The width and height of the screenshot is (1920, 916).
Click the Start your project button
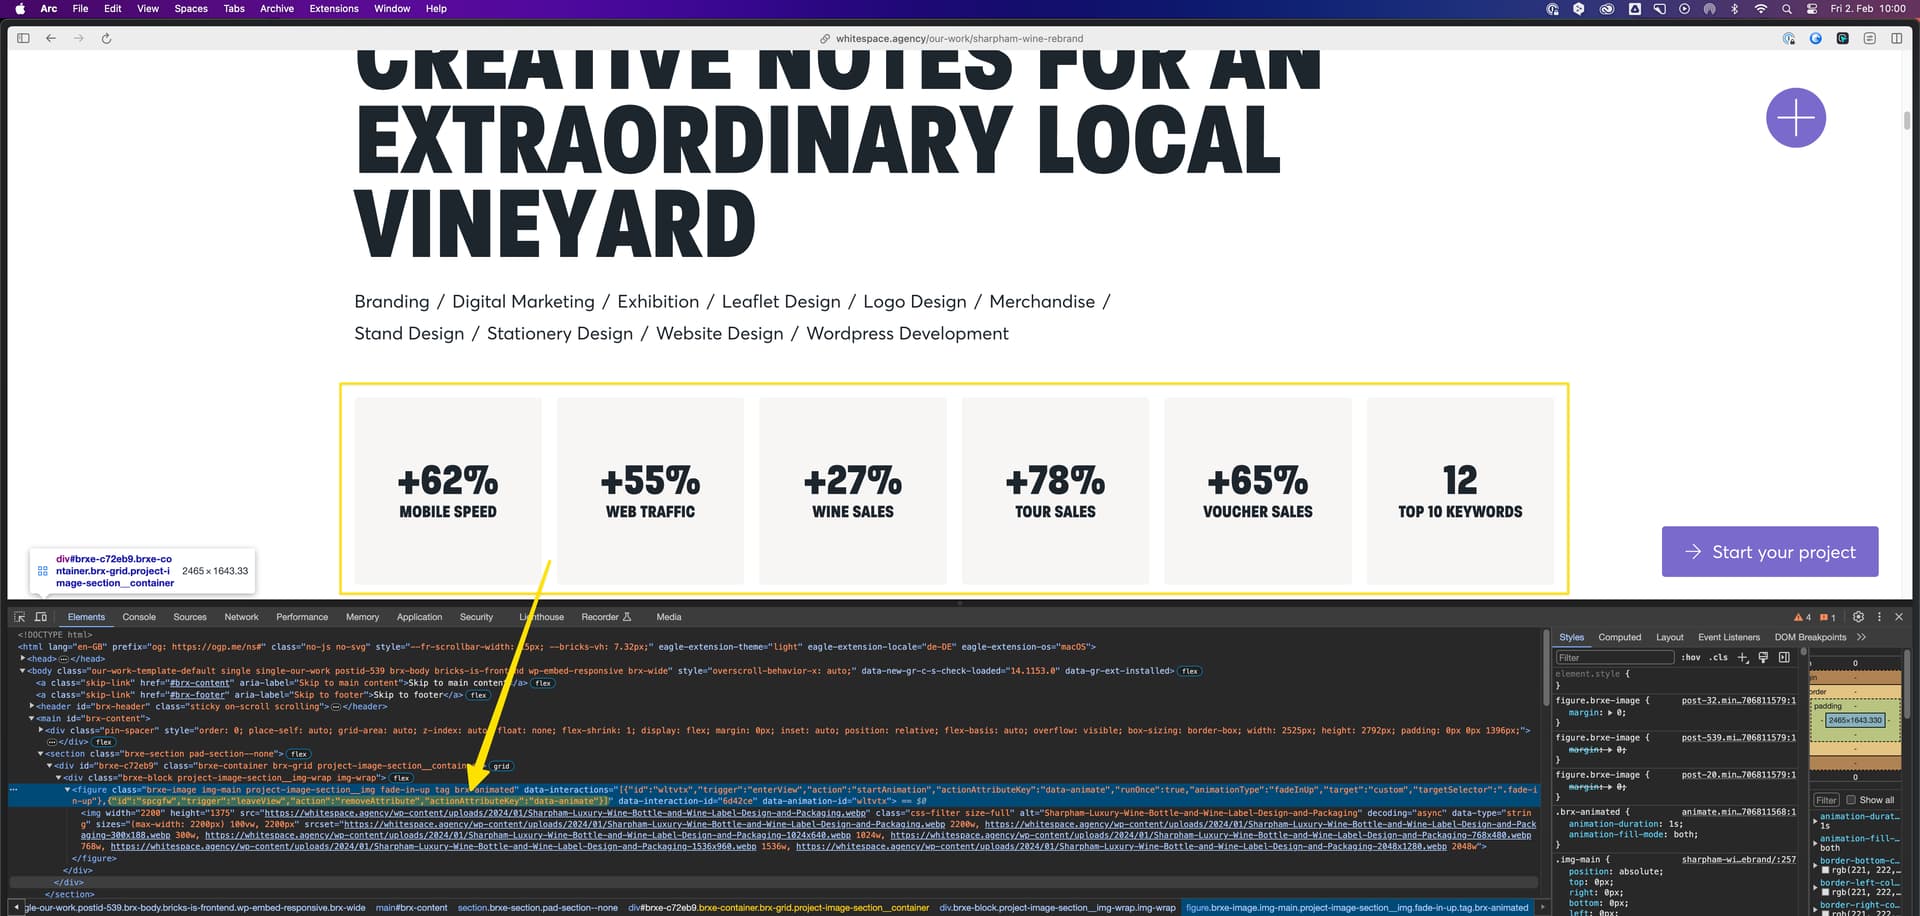(1770, 552)
